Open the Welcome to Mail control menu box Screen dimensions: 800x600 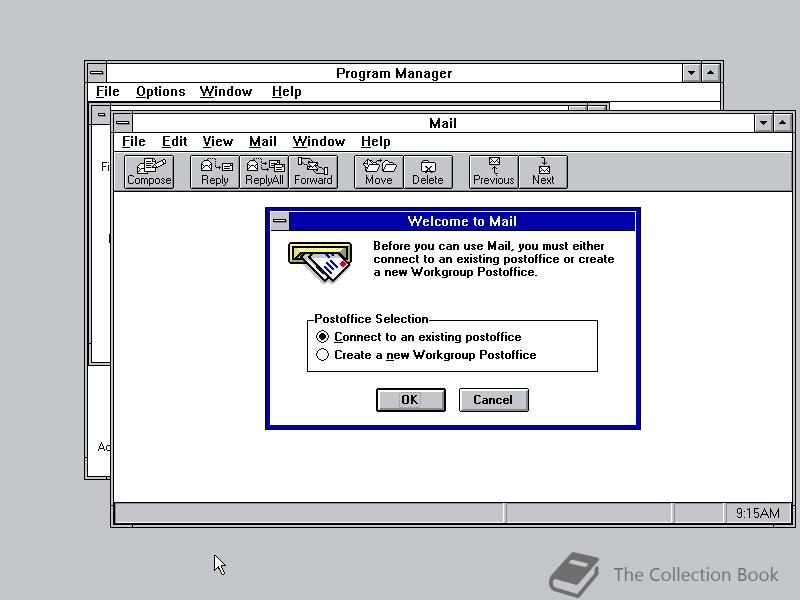pos(280,221)
